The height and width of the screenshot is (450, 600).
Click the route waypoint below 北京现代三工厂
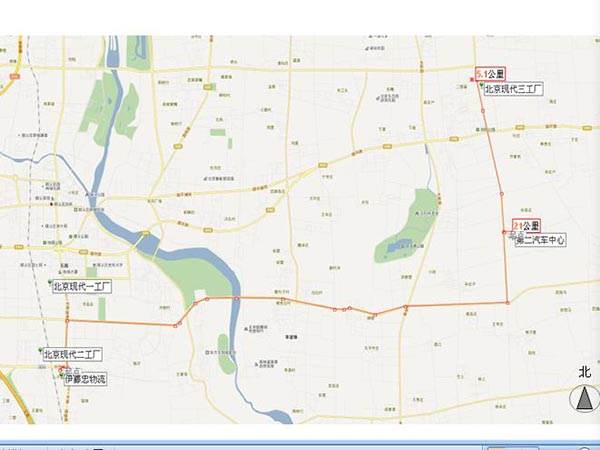[485, 110]
